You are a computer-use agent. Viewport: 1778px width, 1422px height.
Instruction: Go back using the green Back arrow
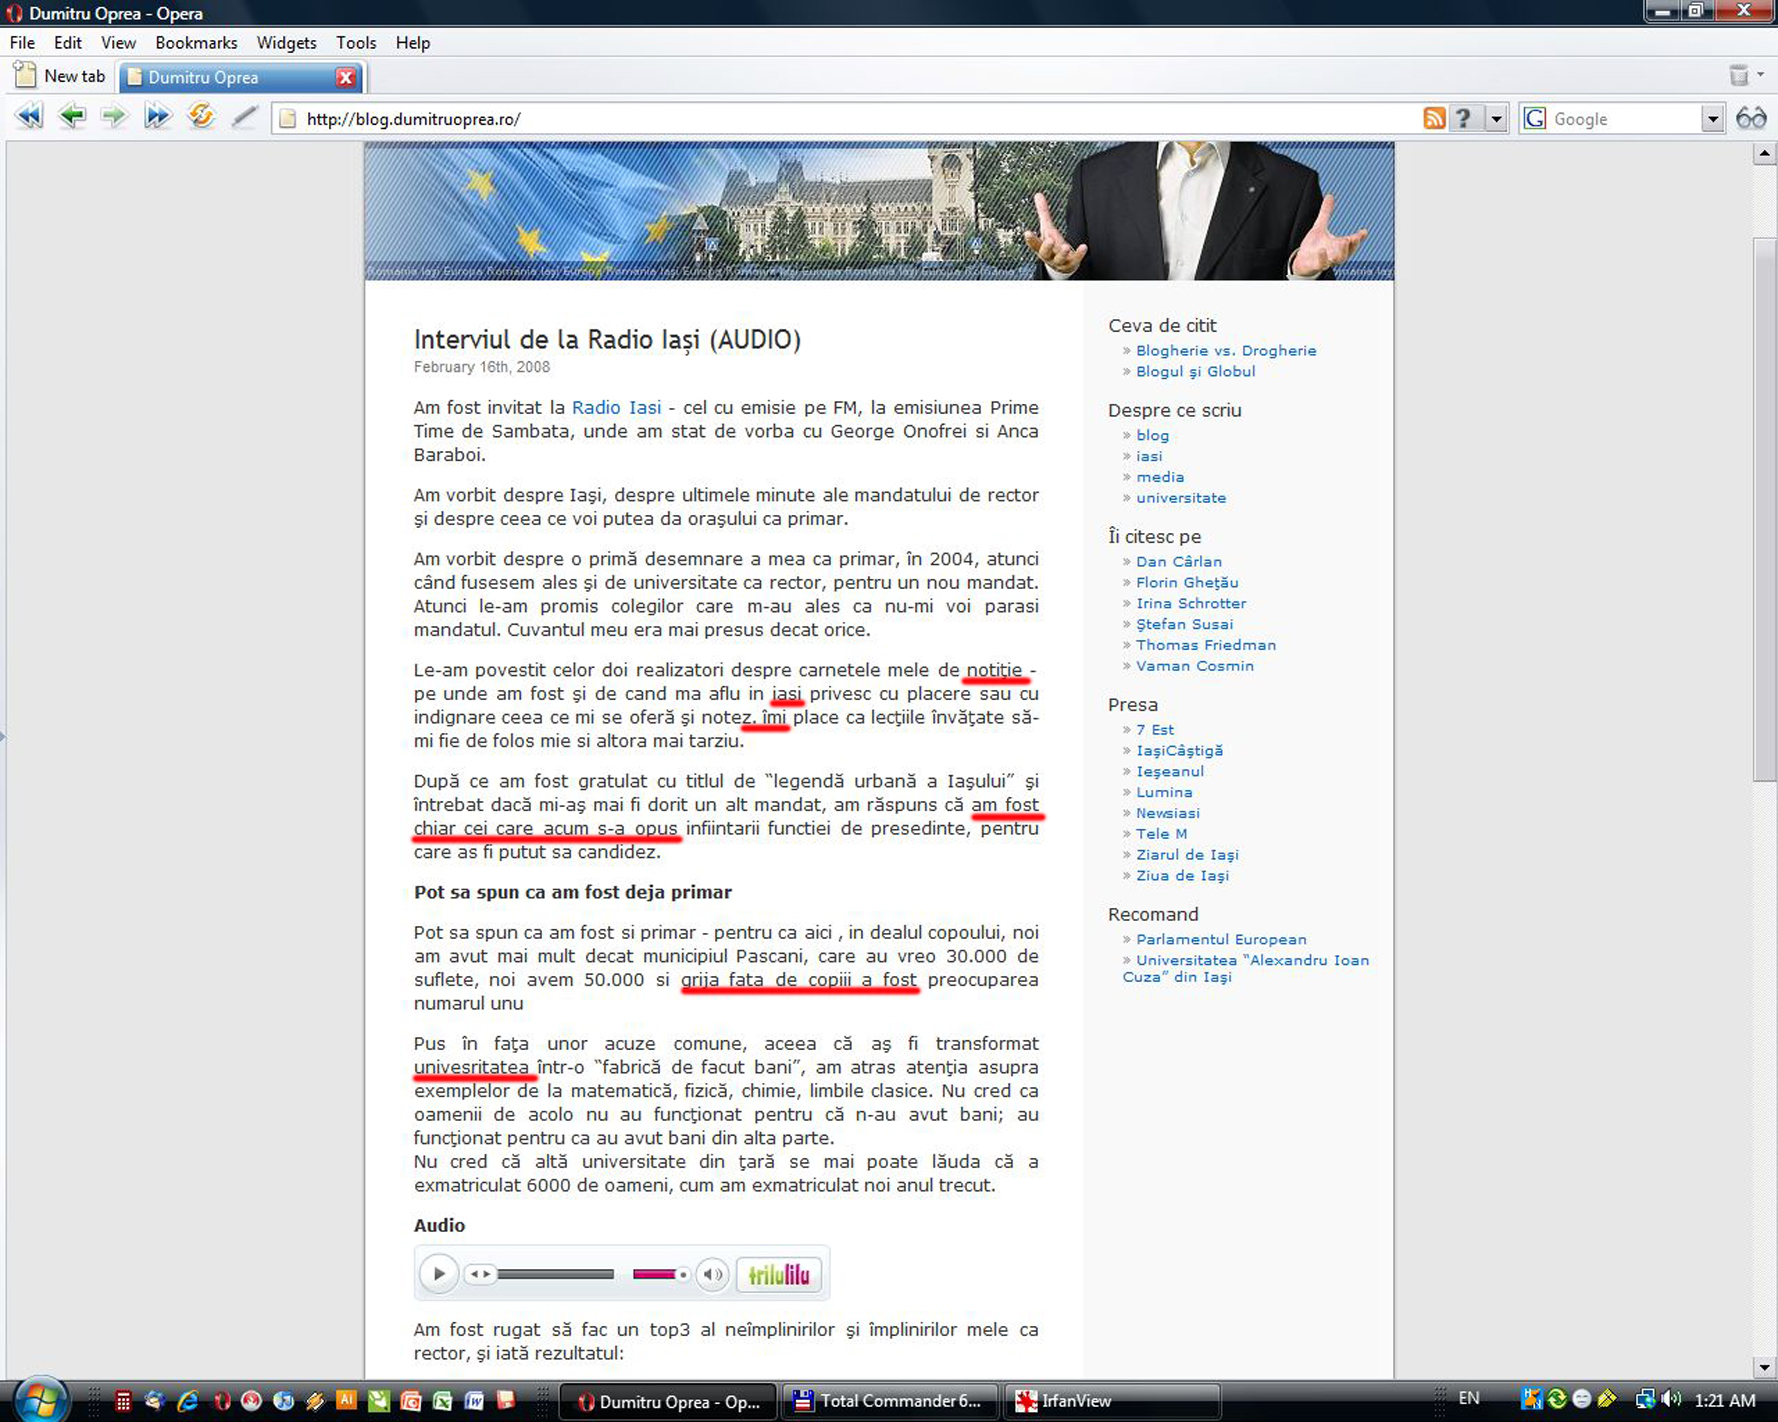(72, 116)
